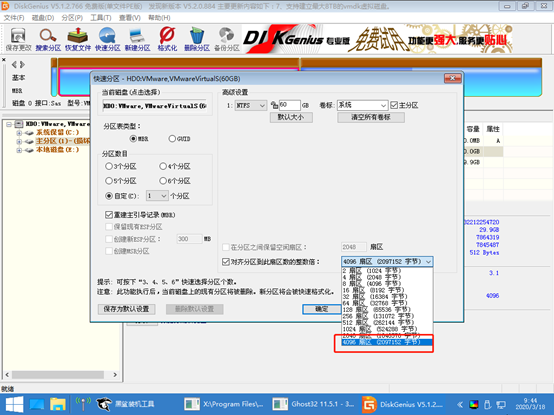The width and height of the screenshot is (554, 415).
Task: Click the 保存更改 toolbar icon
Action: coord(18,39)
